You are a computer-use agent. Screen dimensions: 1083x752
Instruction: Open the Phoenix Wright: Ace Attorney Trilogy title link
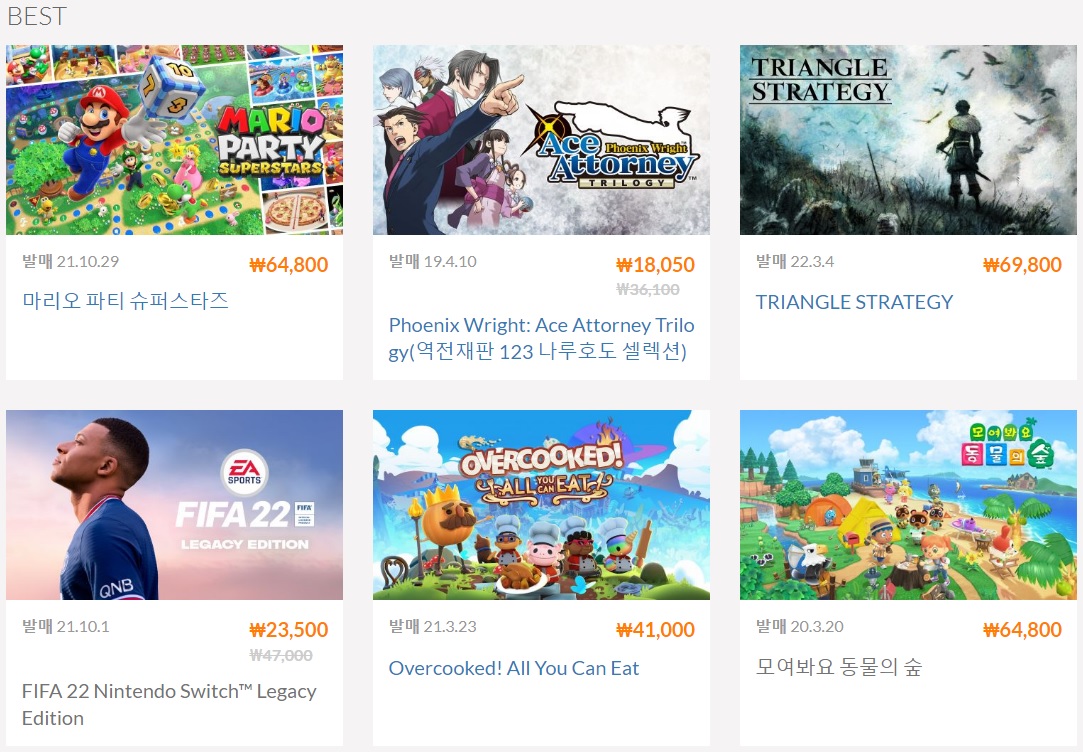(x=541, y=338)
